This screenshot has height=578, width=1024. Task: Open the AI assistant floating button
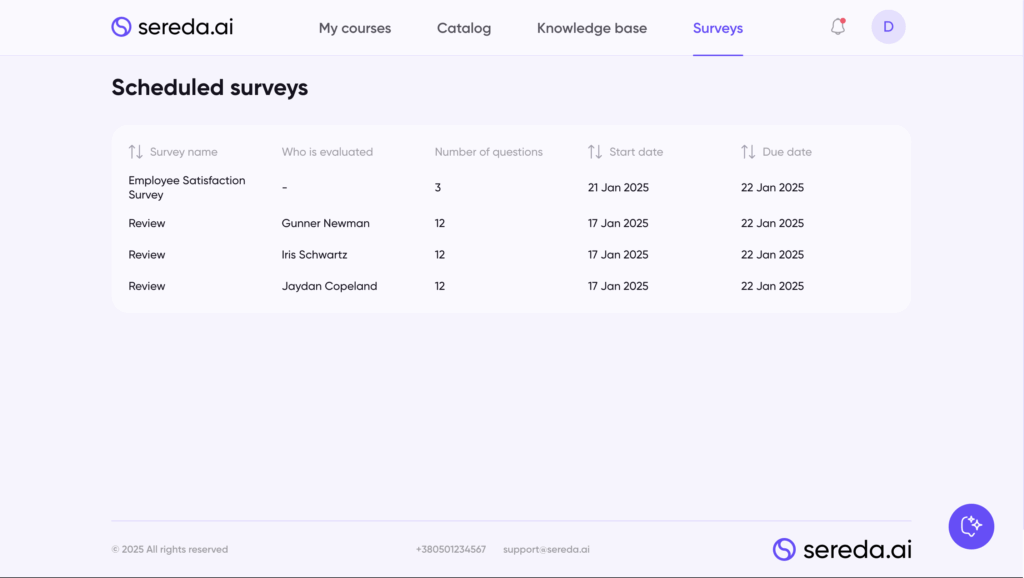coord(971,526)
